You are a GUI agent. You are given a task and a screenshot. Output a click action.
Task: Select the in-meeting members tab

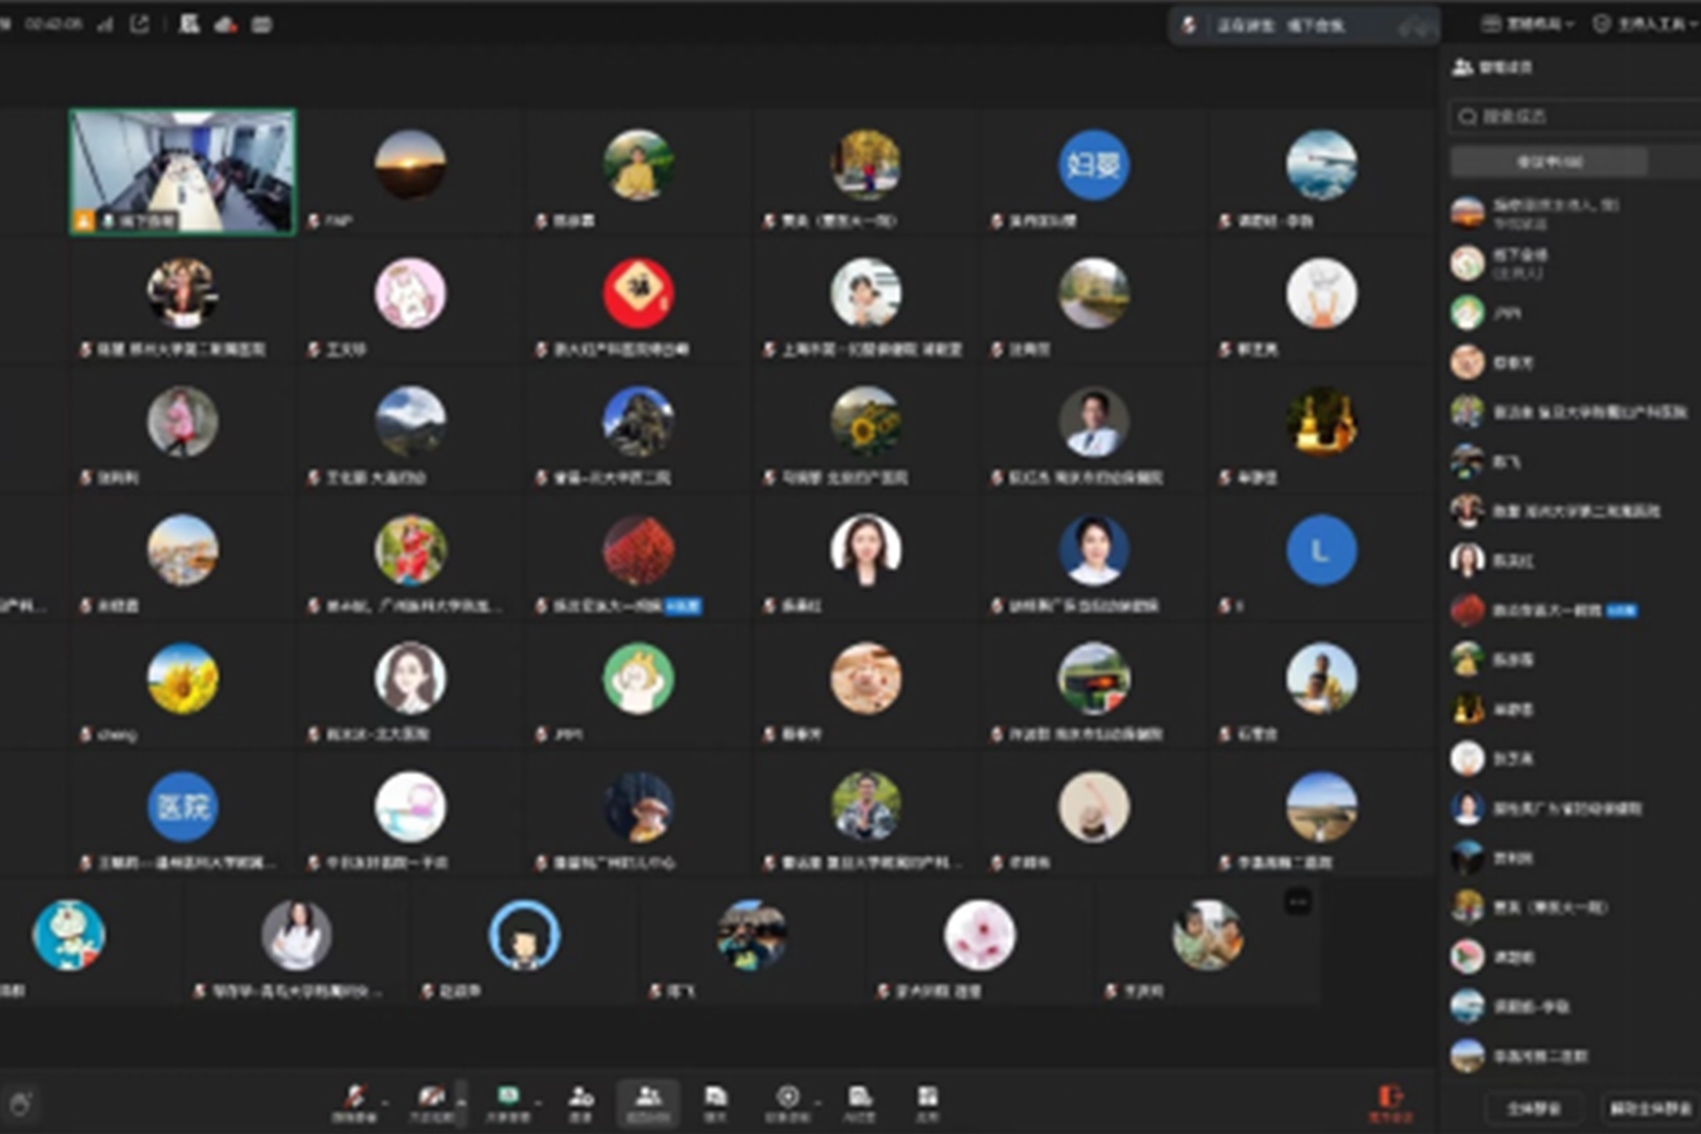pyautogui.click(x=1548, y=161)
